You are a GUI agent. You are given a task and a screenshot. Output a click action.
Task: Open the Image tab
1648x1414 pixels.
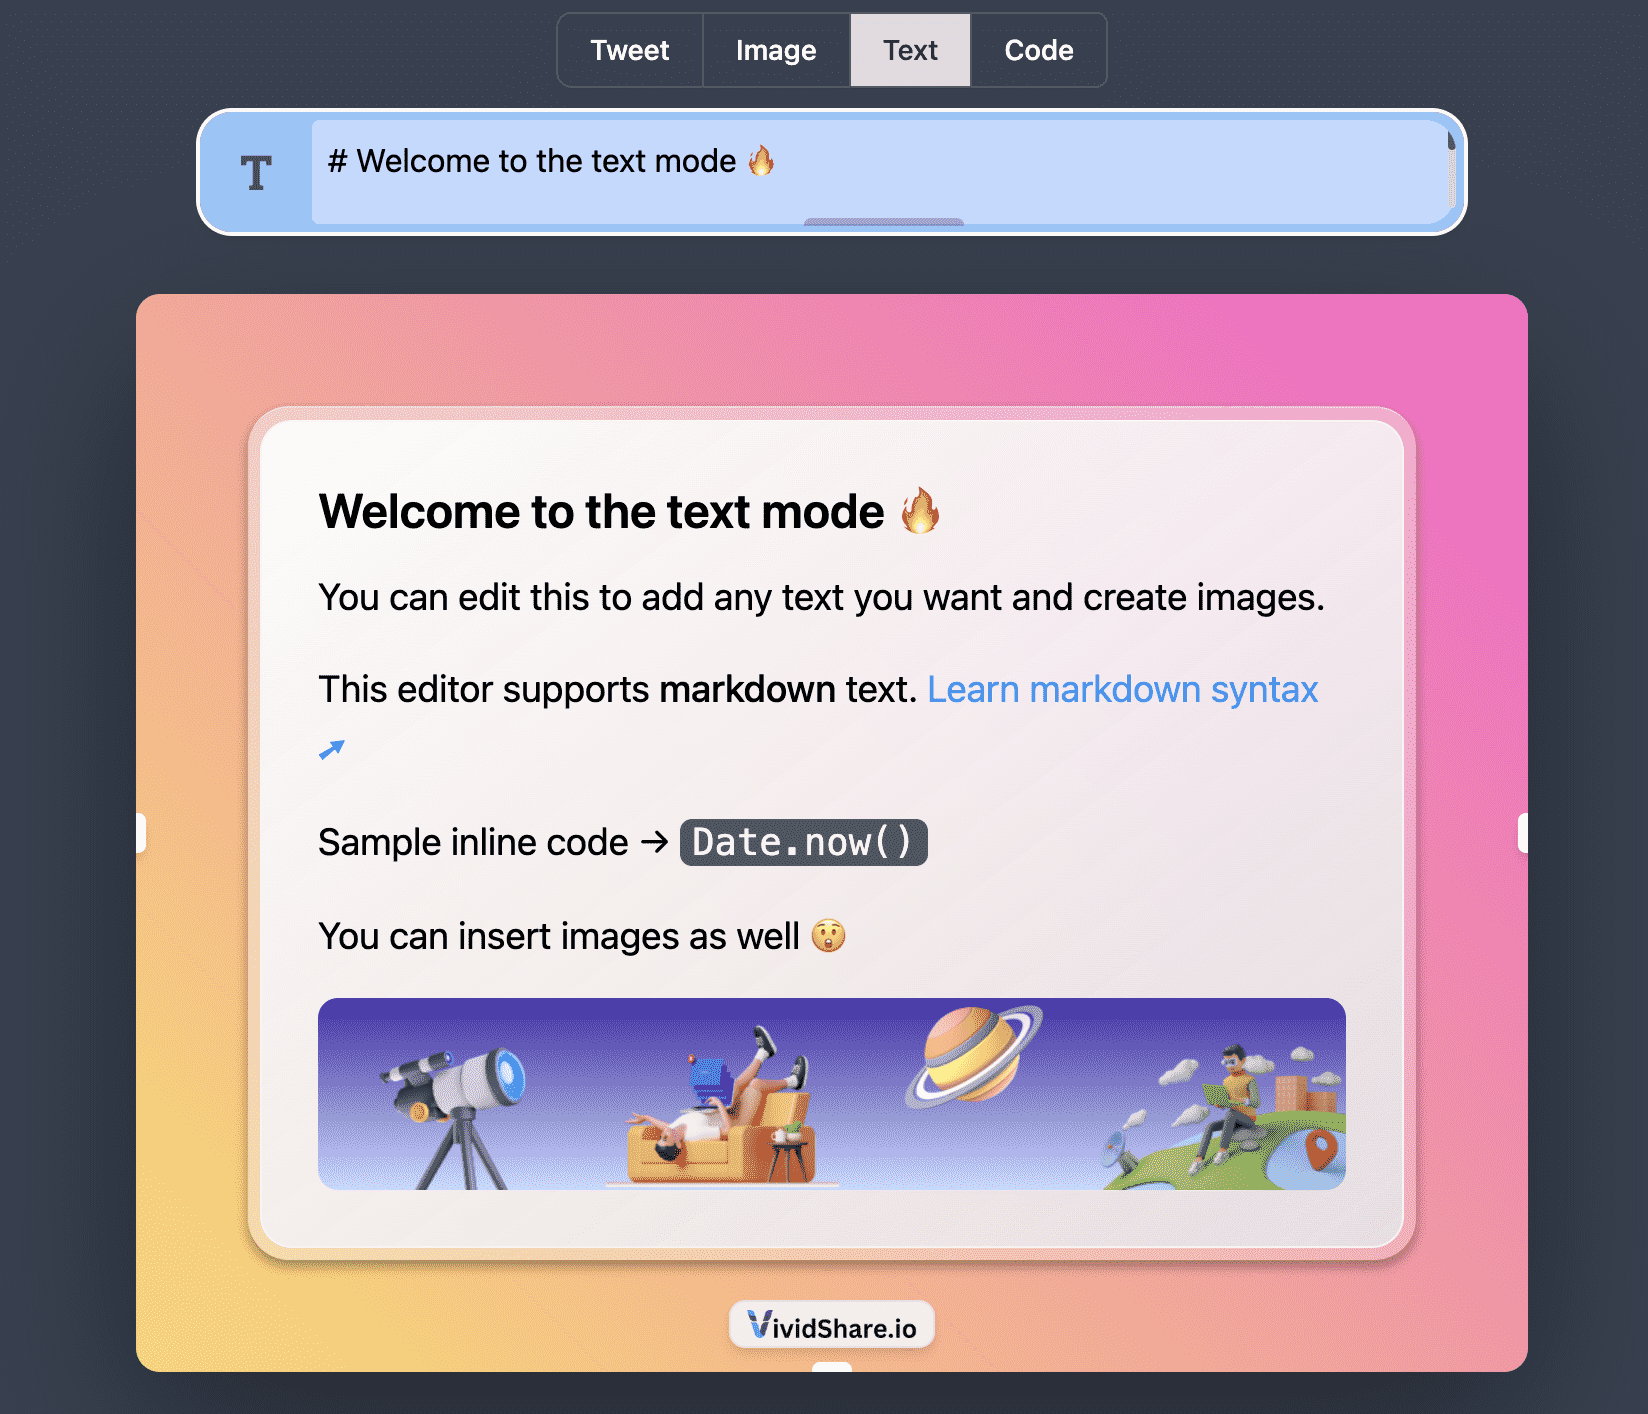point(776,50)
